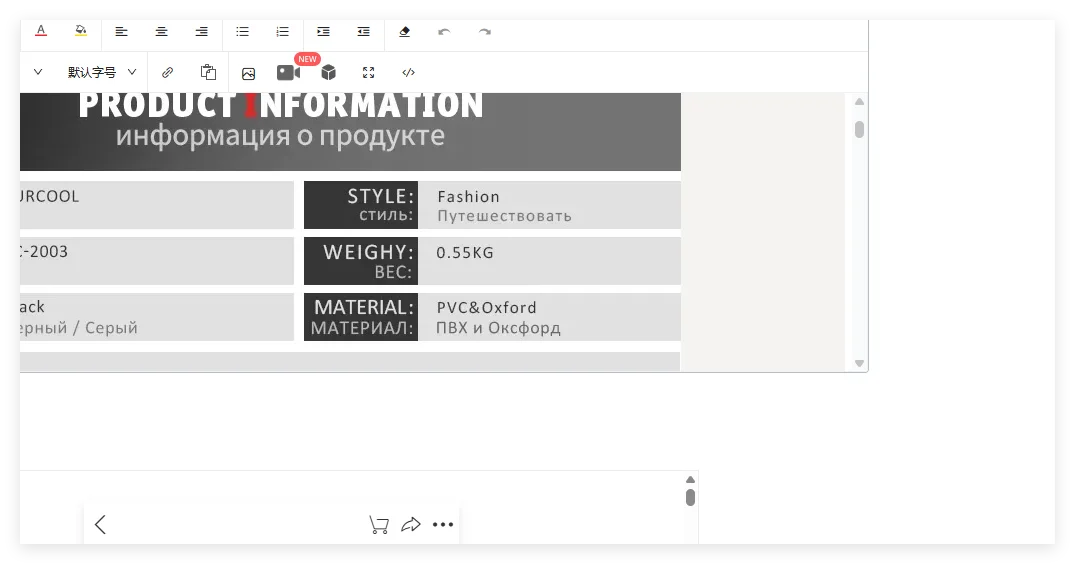Insert an image into the editor
The image size is (1075, 564).
[x=248, y=73]
